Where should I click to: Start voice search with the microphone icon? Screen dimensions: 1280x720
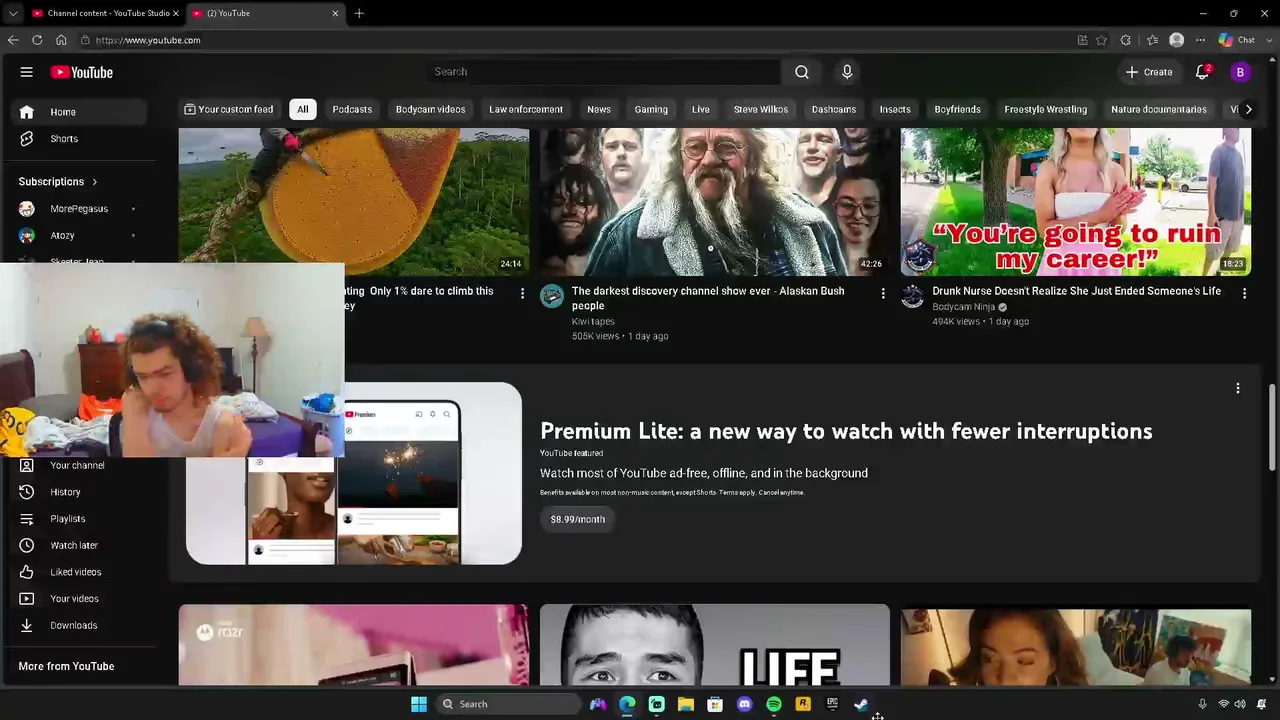point(847,72)
